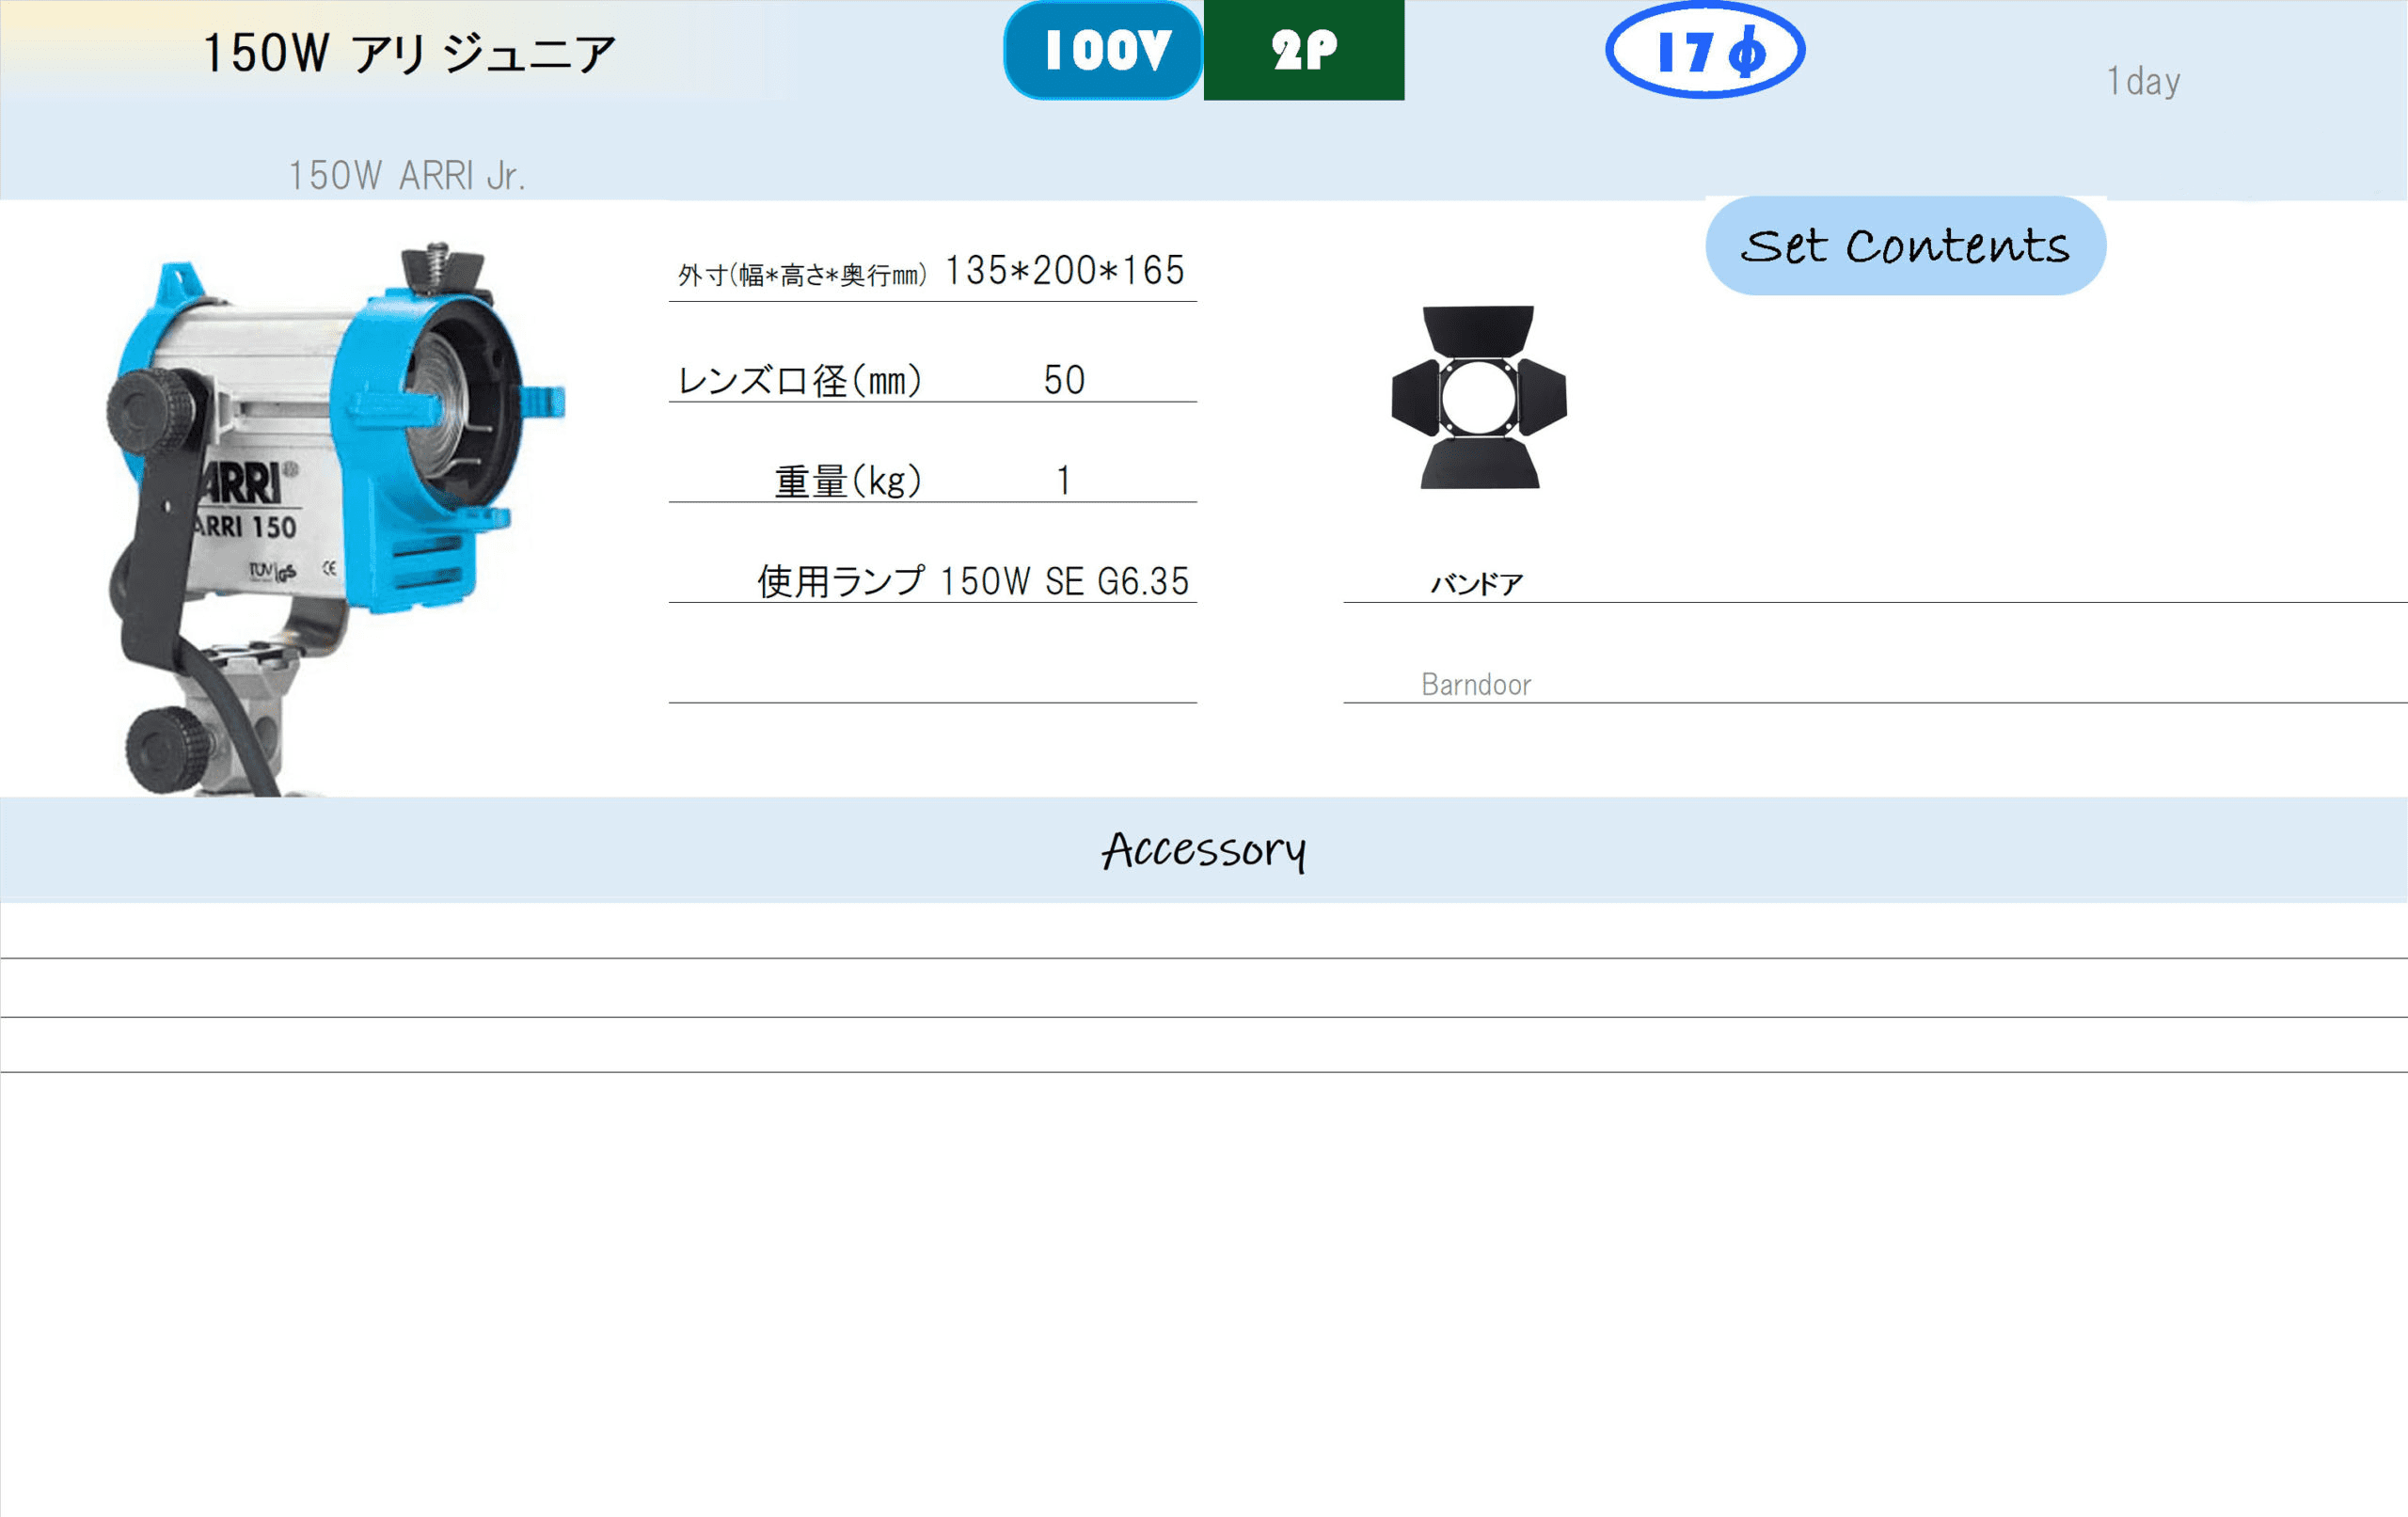Image resolution: width=2408 pixels, height=1517 pixels.
Task: Click the English name 150W ARRI Jr.
Action: (x=406, y=176)
